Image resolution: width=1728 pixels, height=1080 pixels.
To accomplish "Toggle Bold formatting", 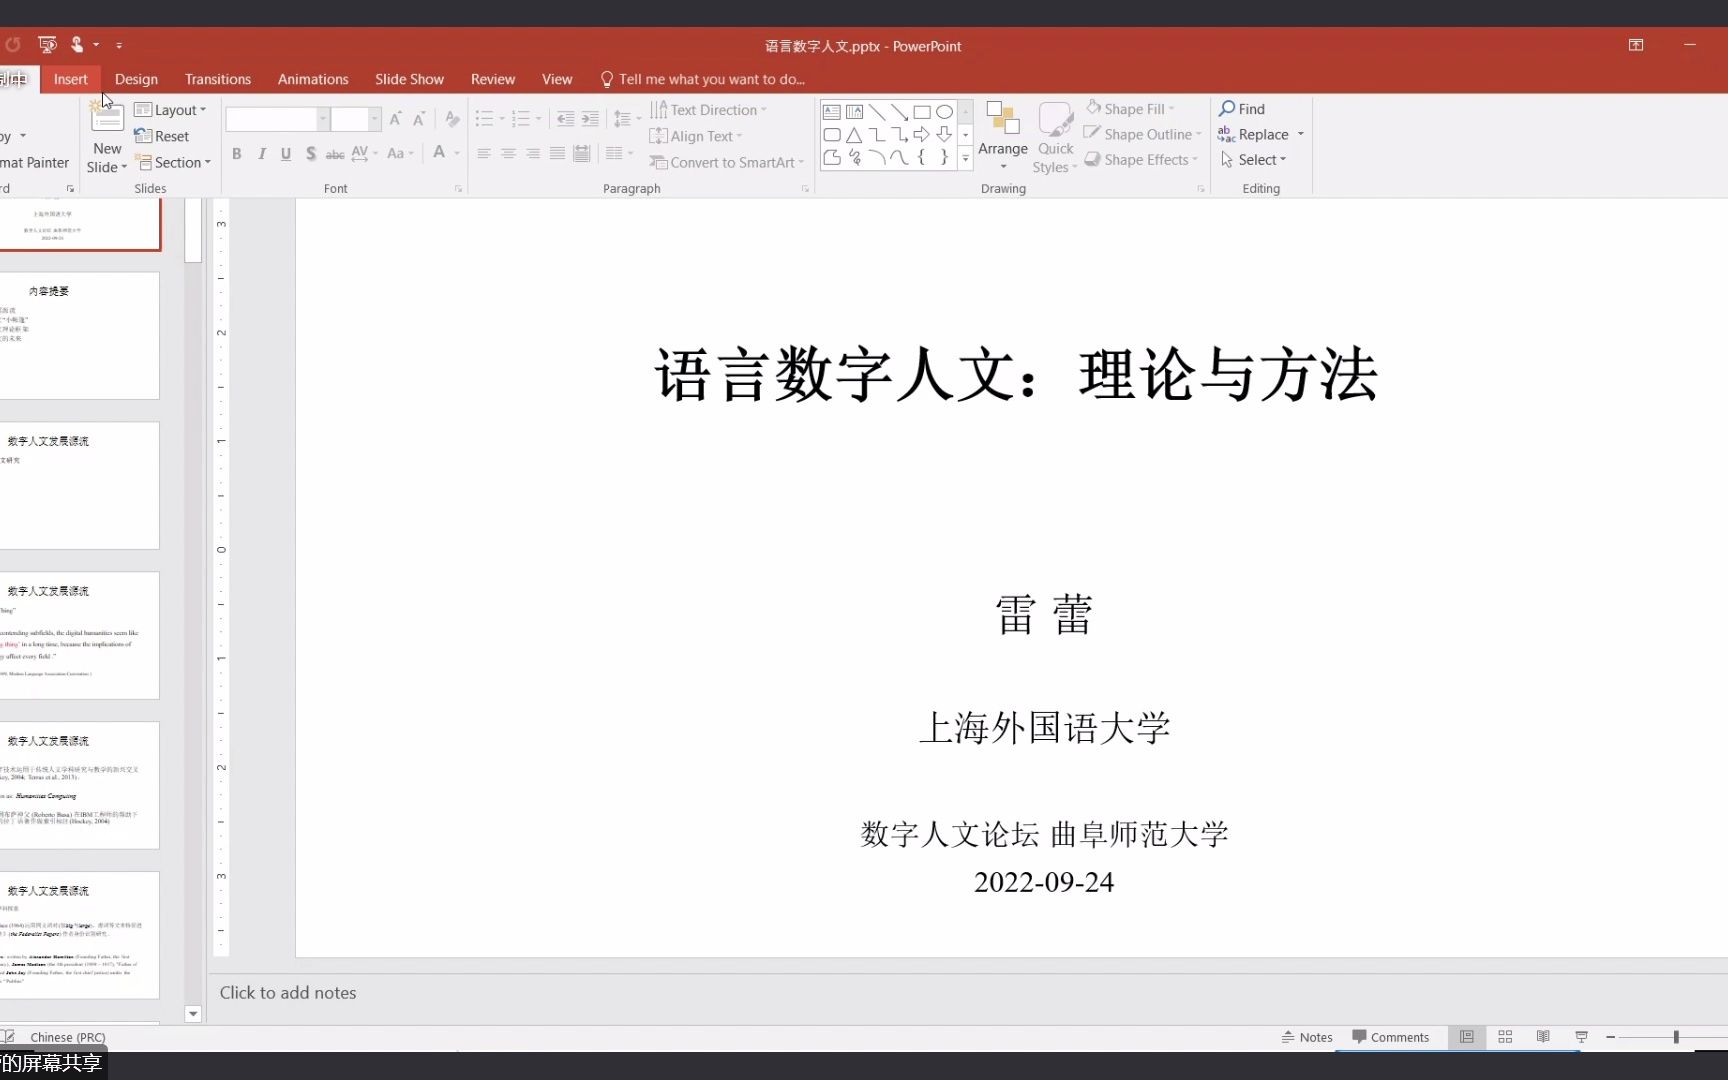I will [237, 154].
